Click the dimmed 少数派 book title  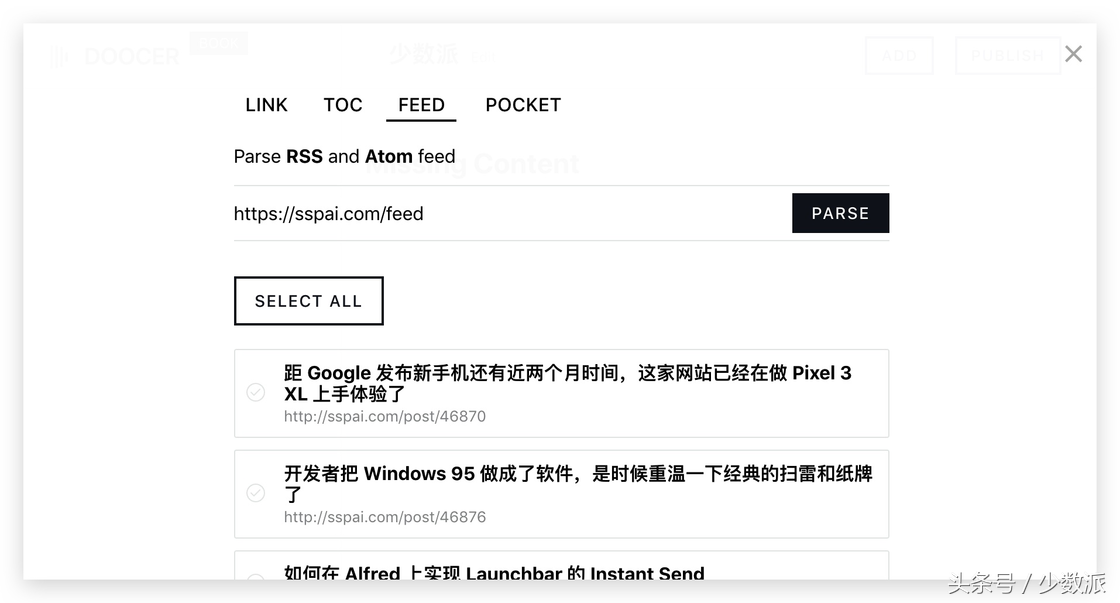pyautogui.click(x=423, y=54)
